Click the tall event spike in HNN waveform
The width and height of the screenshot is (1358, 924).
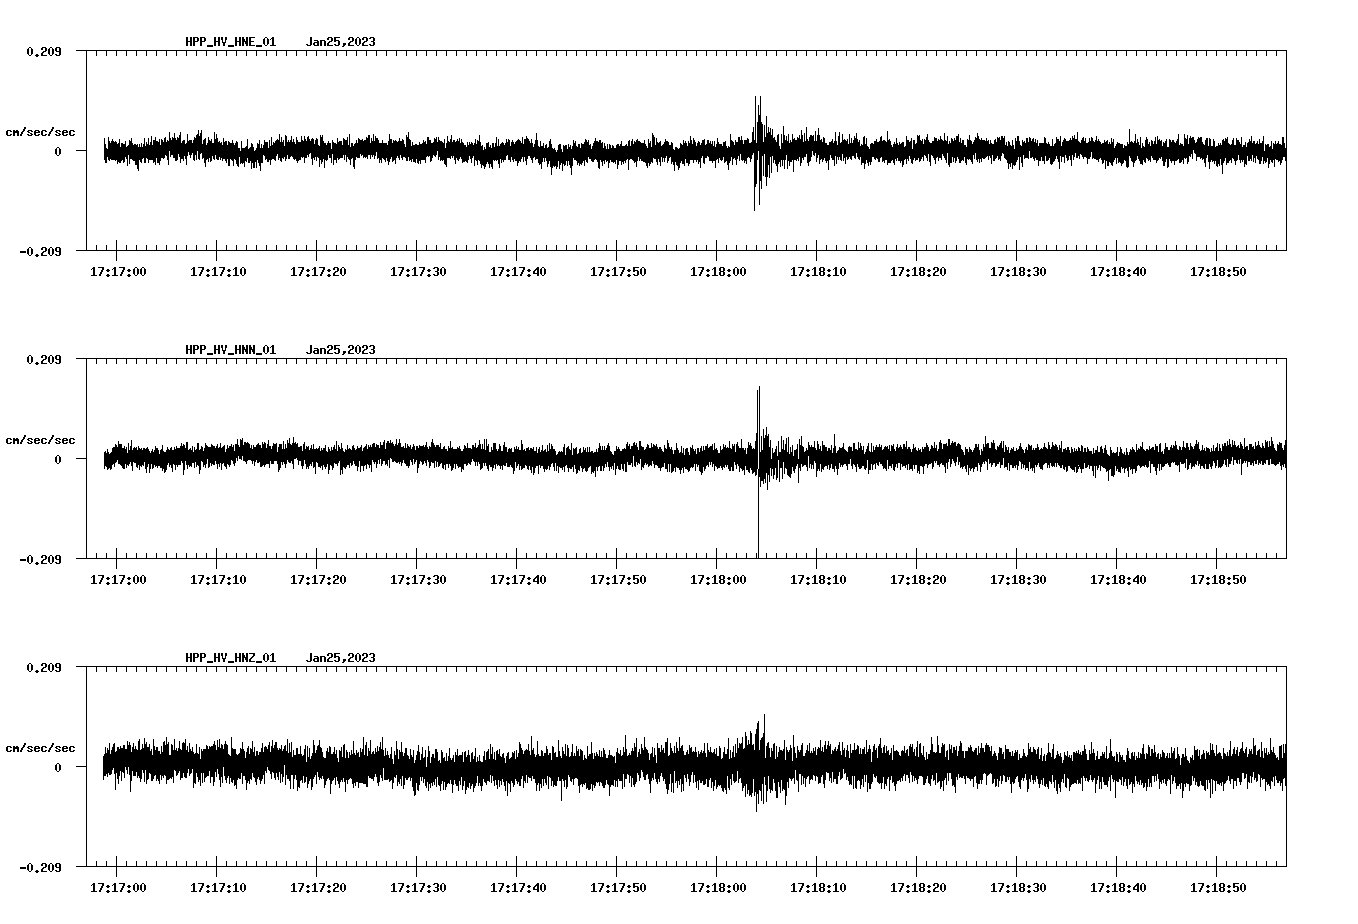click(x=758, y=472)
